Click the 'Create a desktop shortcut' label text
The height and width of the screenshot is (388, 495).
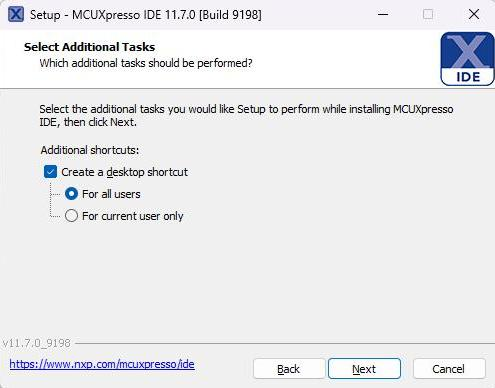(124, 172)
